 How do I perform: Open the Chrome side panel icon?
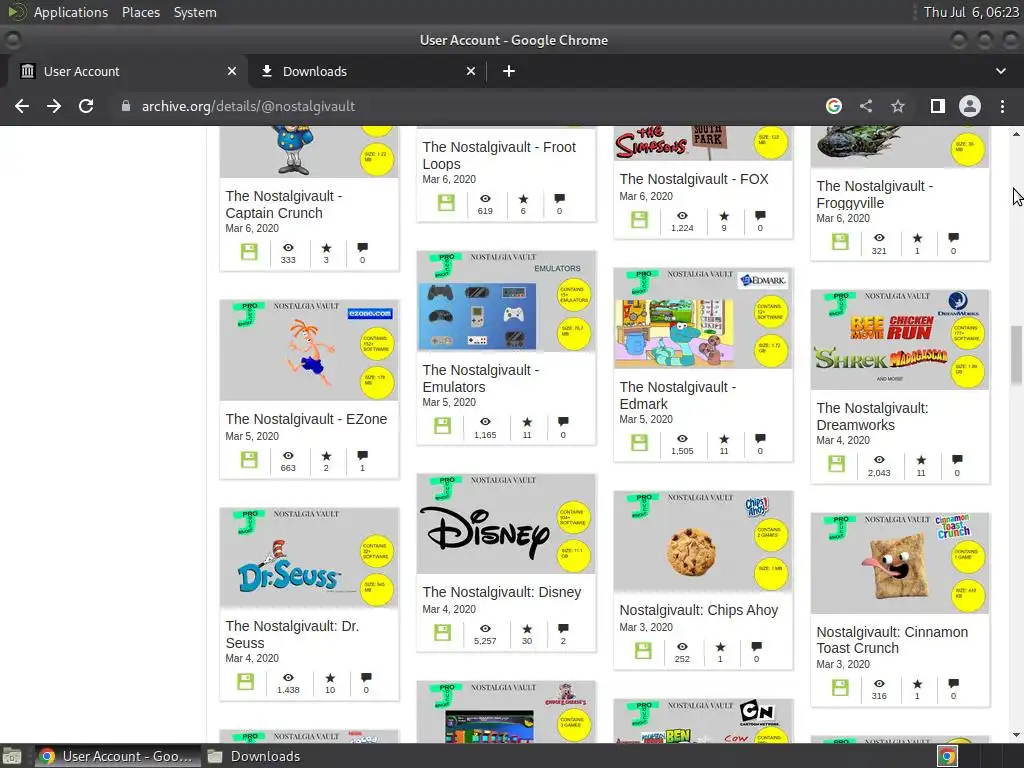point(938,106)
